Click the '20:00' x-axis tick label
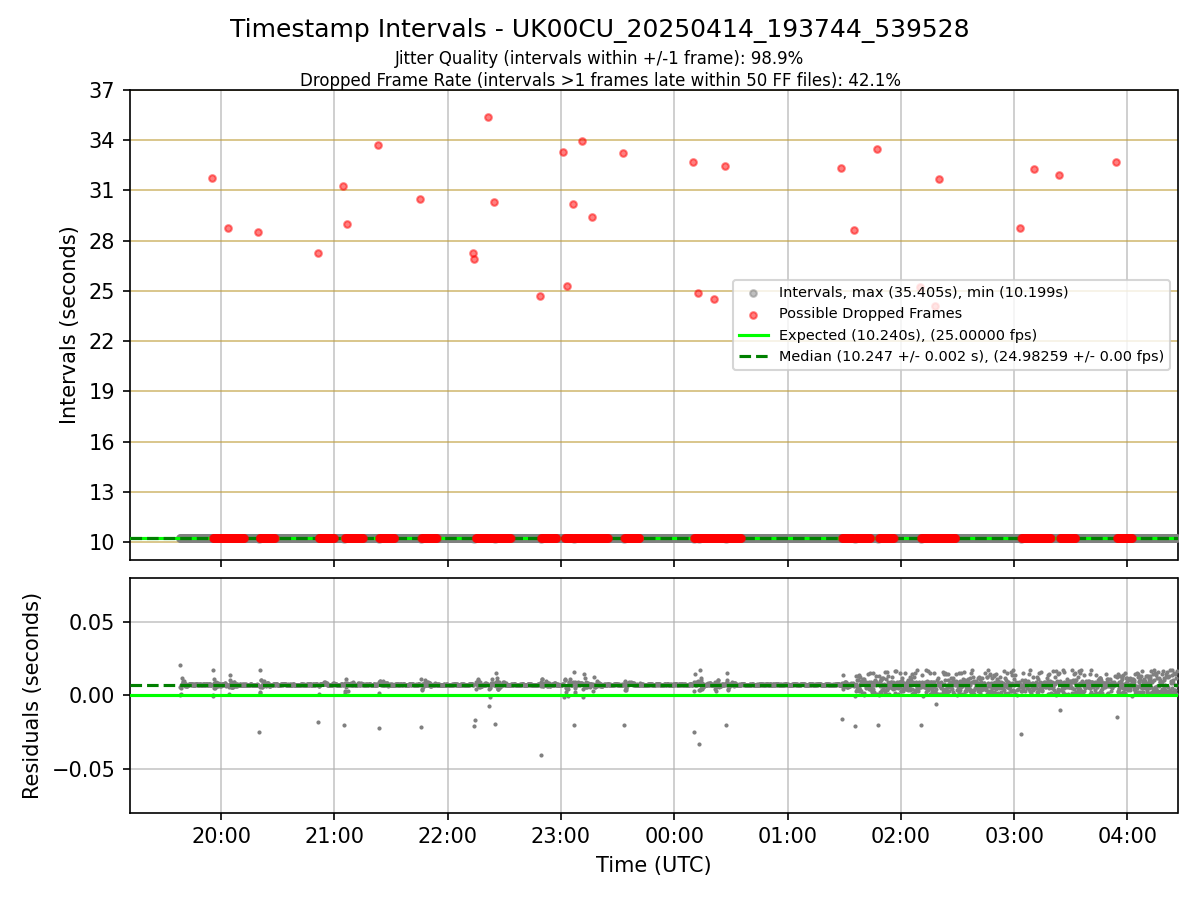 (220, 836)
